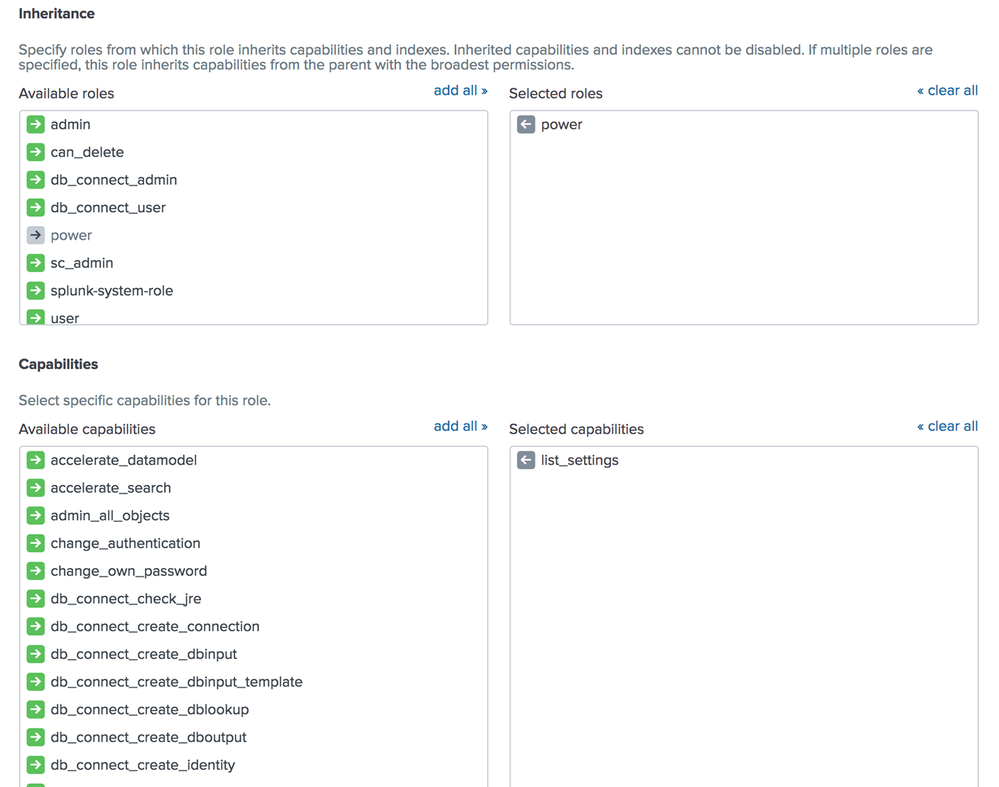The image size is (999, 787).
Task: Click arrow icon for admin_all_objects capability
Action: [x=36, y=516]
